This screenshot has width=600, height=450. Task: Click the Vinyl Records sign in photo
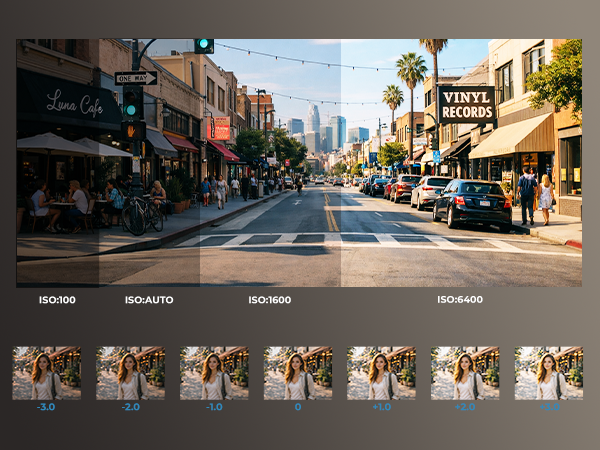click(467, 105)
